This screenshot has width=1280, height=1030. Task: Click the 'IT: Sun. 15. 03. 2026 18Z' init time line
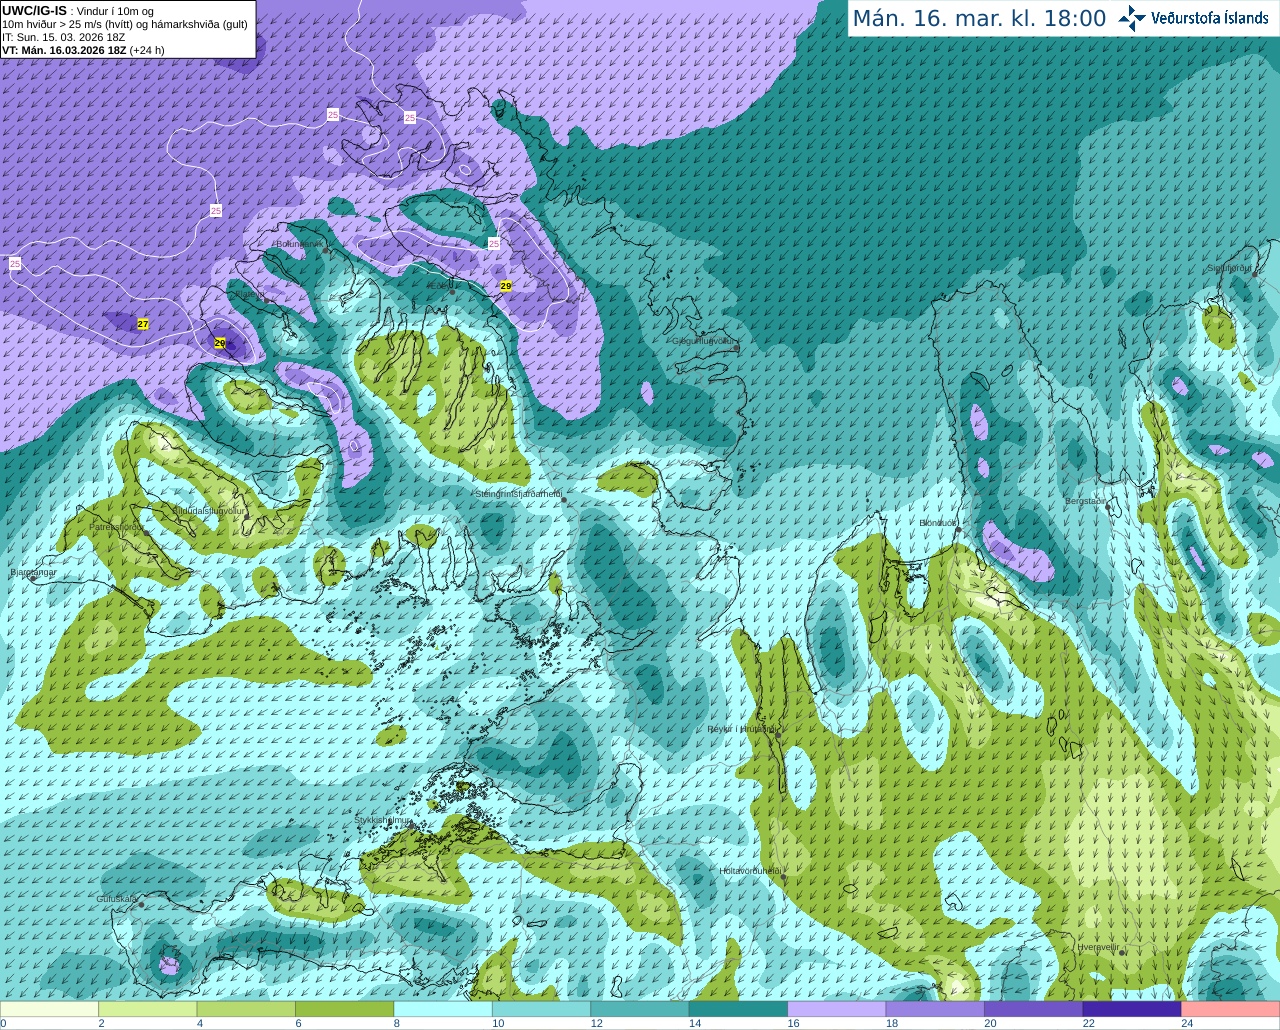coord(63,37)
